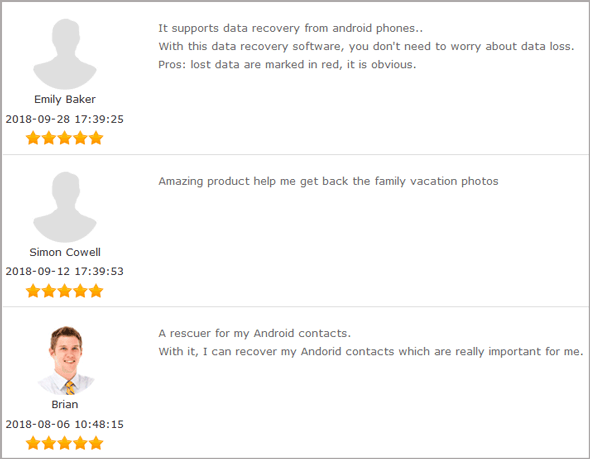
Task: Click the third star of Simon Cowell's rating
Action: pyautogui.click(x=65, y=291)
